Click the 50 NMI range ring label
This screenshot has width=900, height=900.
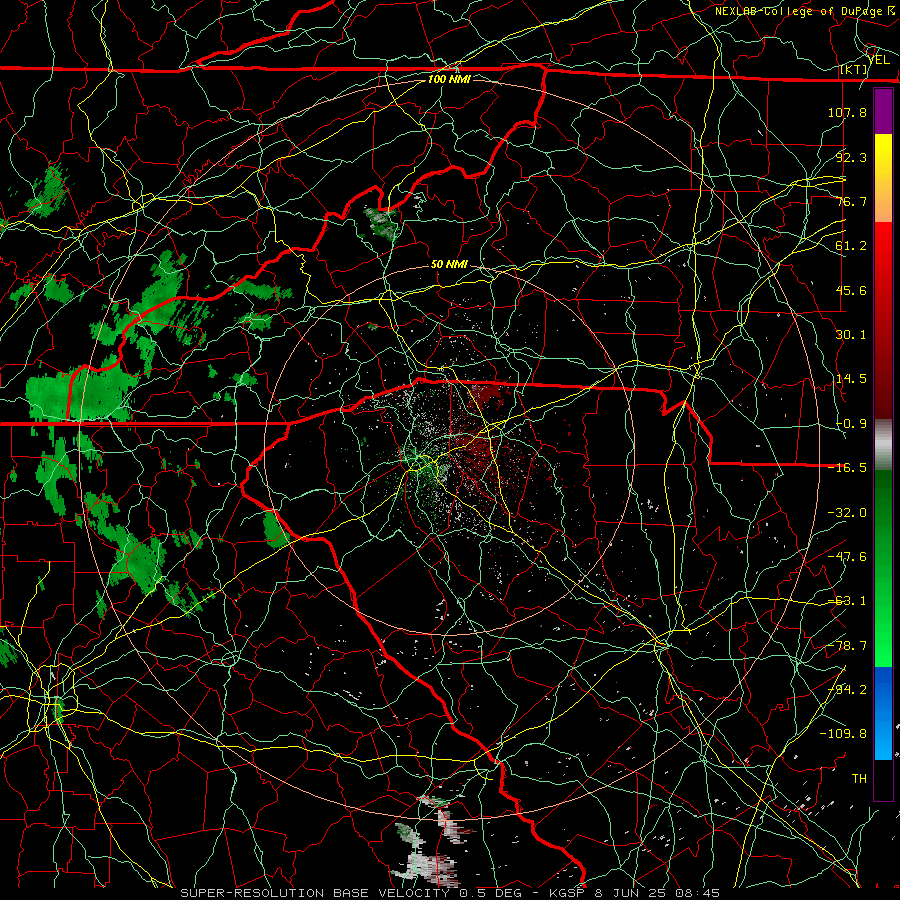[x=449, y=264]
